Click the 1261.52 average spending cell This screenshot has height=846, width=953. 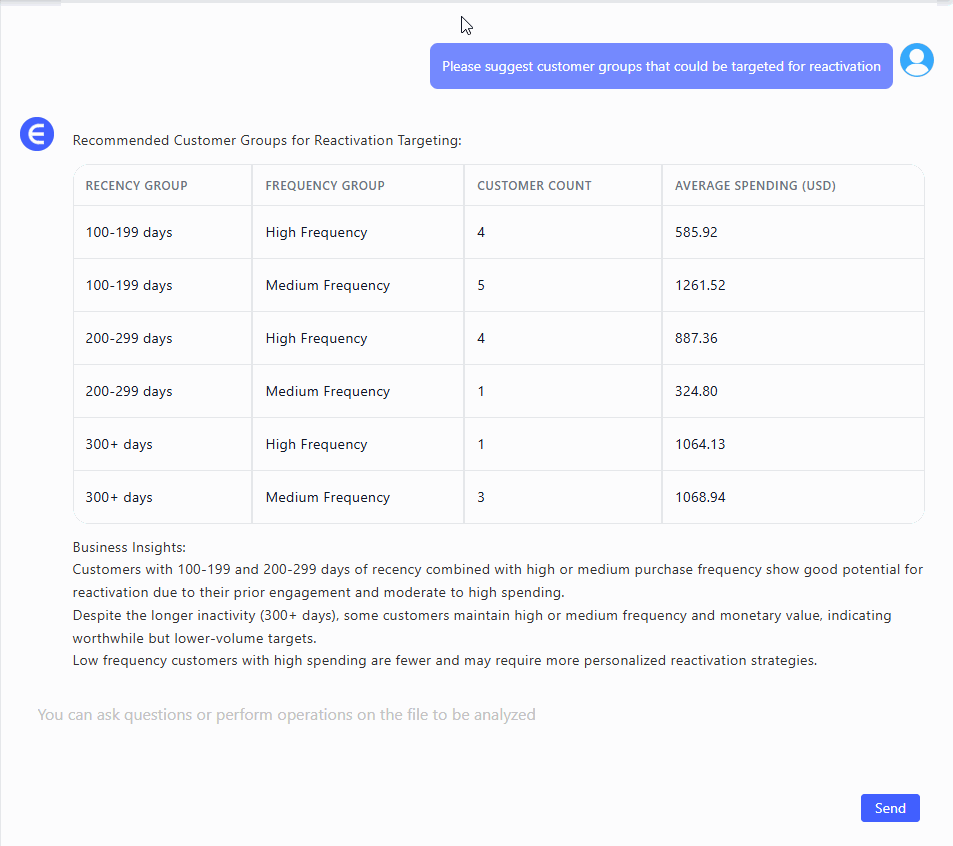click(x=700, y=285)
